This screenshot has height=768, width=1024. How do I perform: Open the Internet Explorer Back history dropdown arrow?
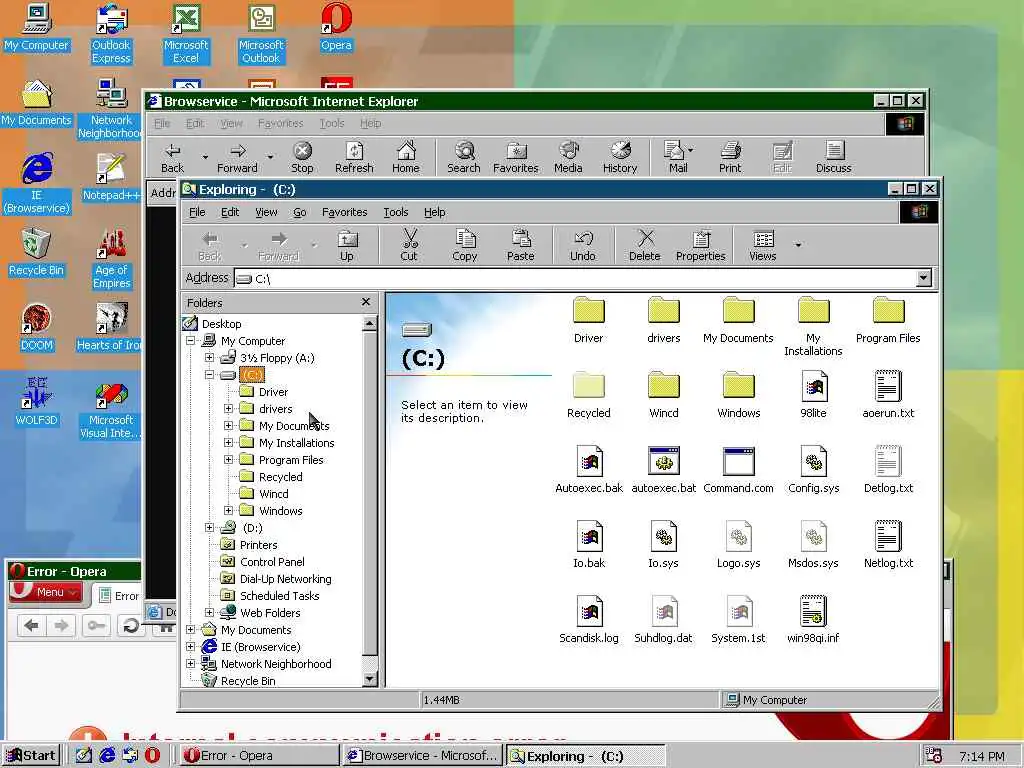pyautogui.click(x=205, y=157)
